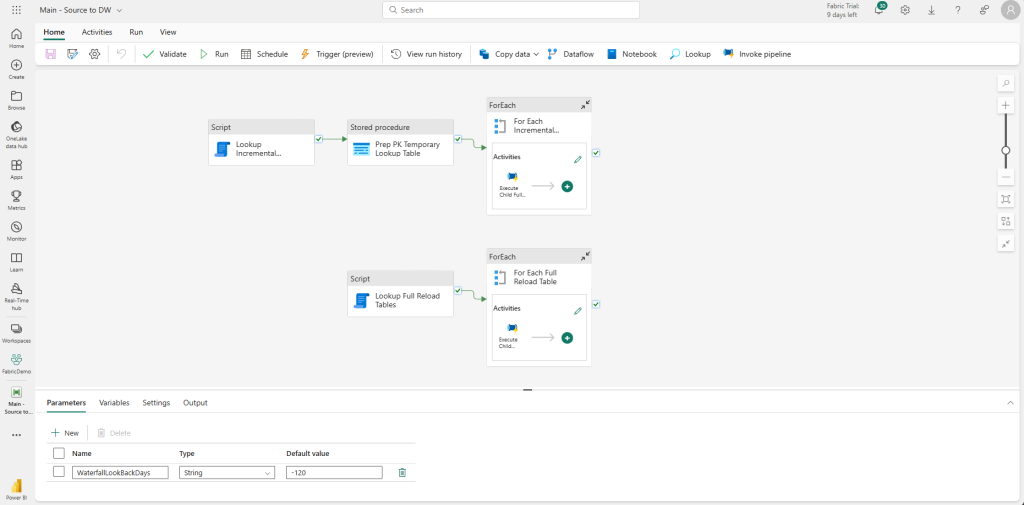Image resolution: width=1024 pixels, height=505 pixels.
Task: Open the parameter Type String dropdown
Action: [226, 473]
